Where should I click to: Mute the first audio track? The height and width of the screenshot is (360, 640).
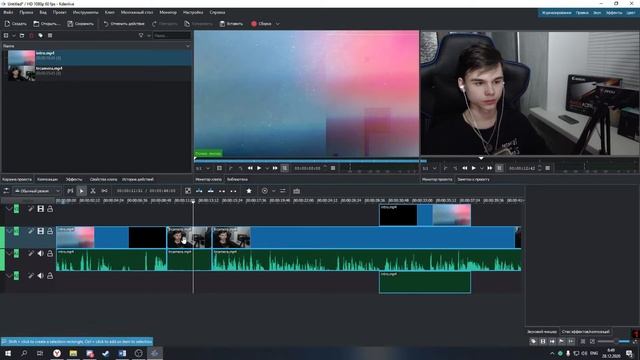[x=40, y=253]
